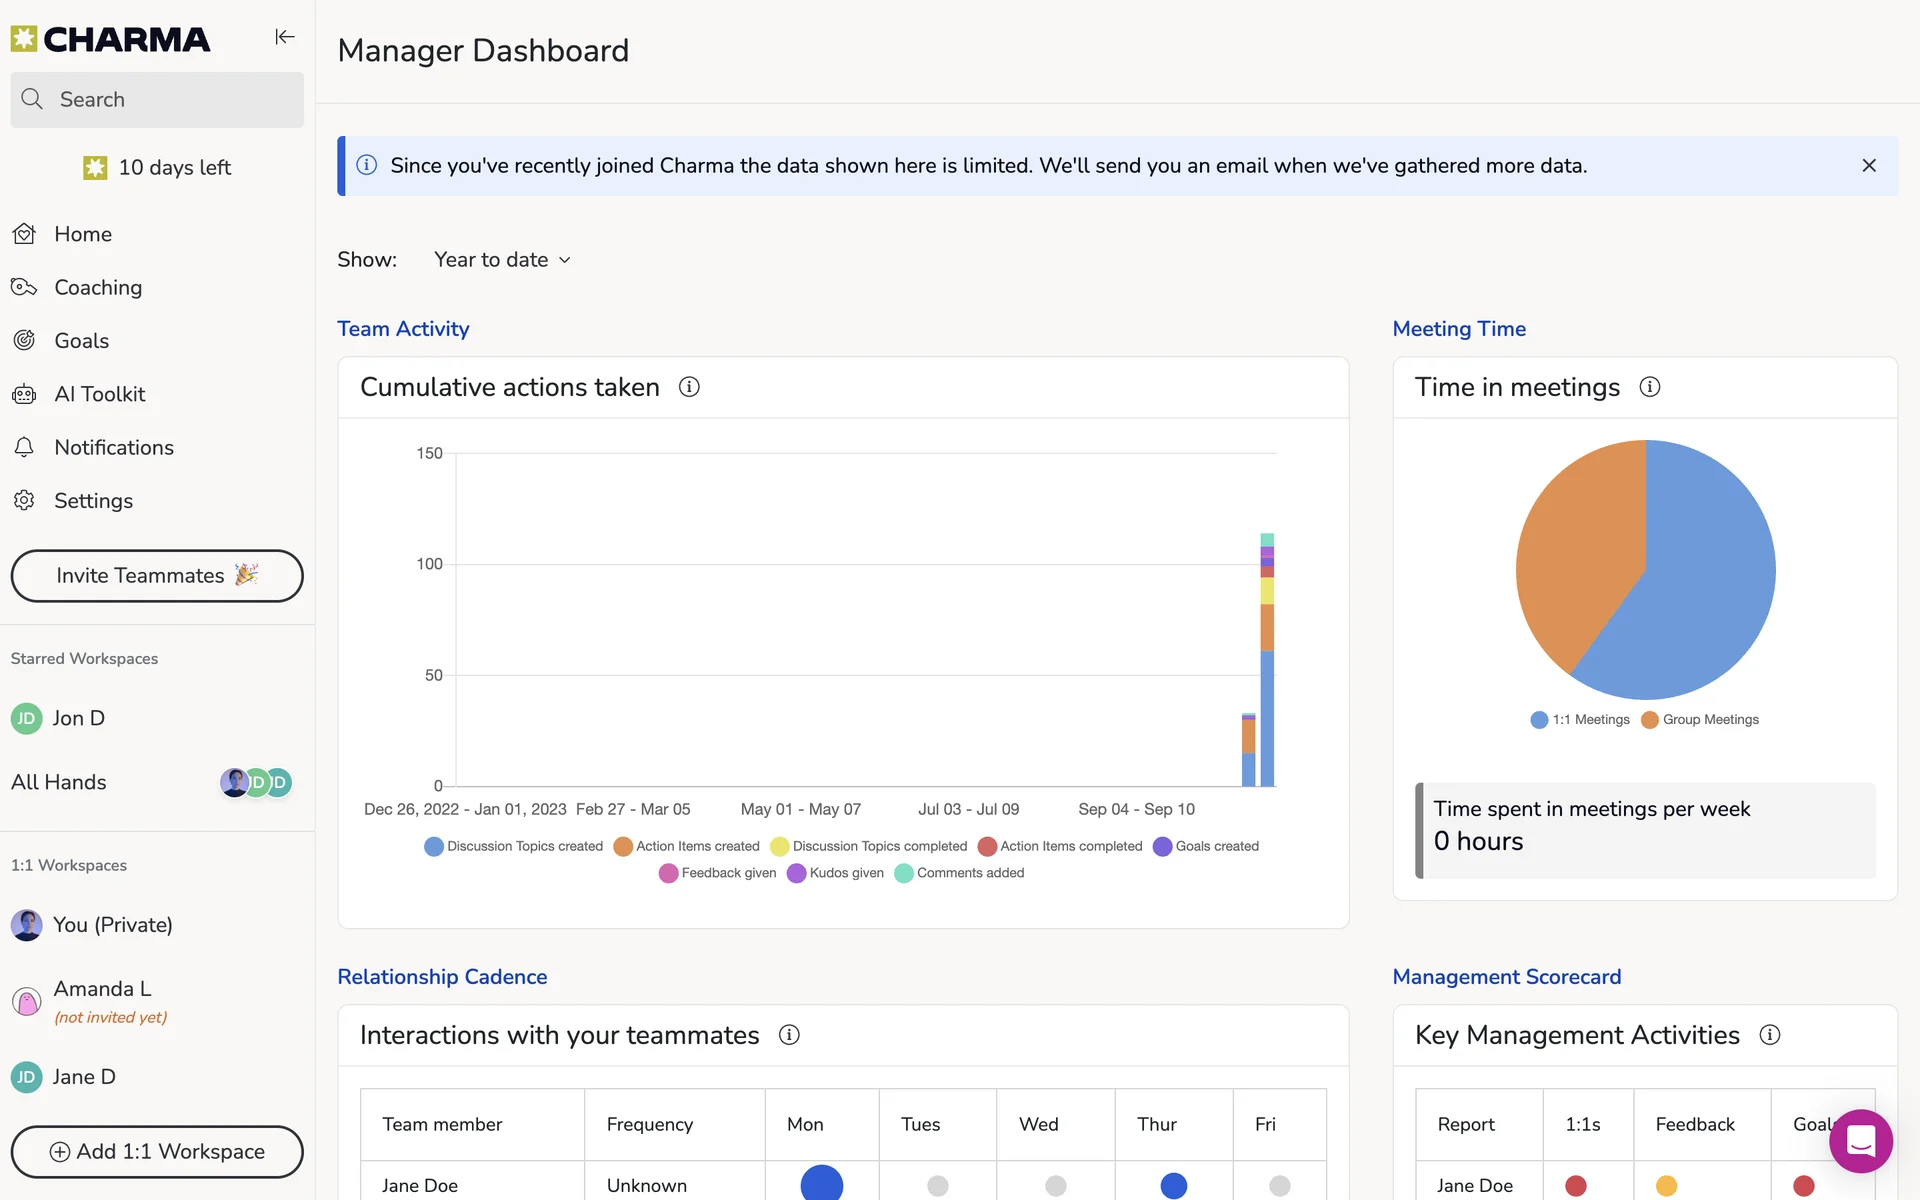The width and height of the screenshot is (1920, 1200).
Task: Open the Year to date dropdown
Action: tap(502, 260)
